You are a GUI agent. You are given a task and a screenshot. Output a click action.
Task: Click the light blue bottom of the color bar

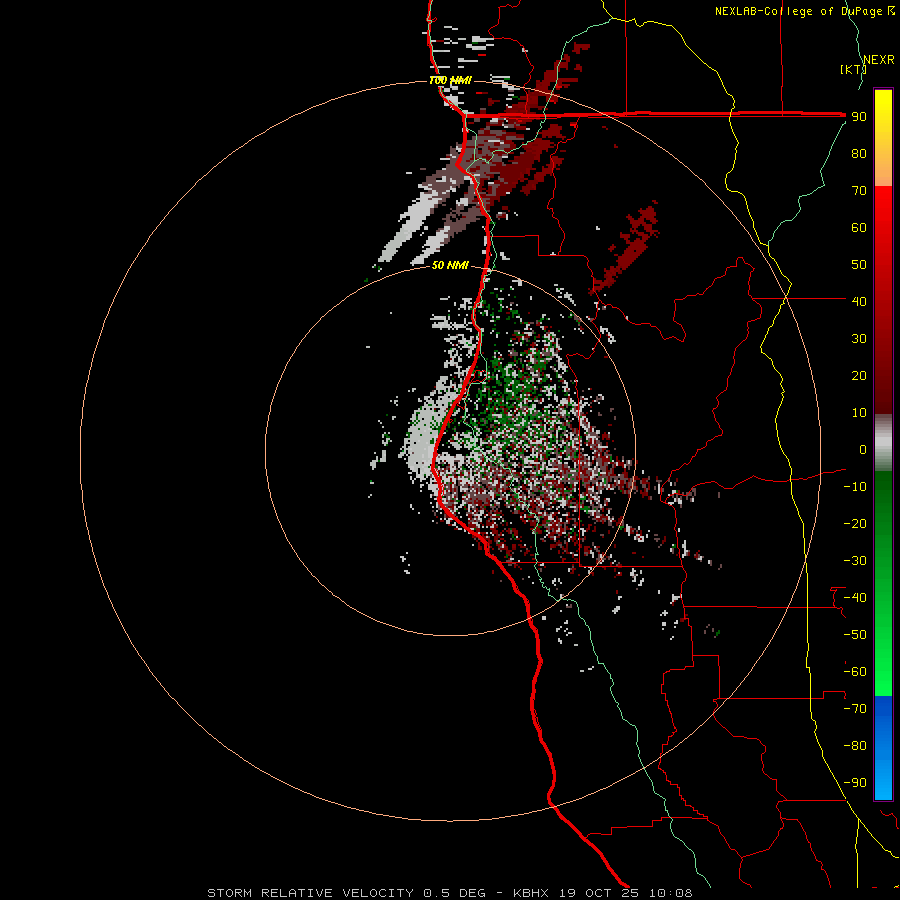pos(883,778)
